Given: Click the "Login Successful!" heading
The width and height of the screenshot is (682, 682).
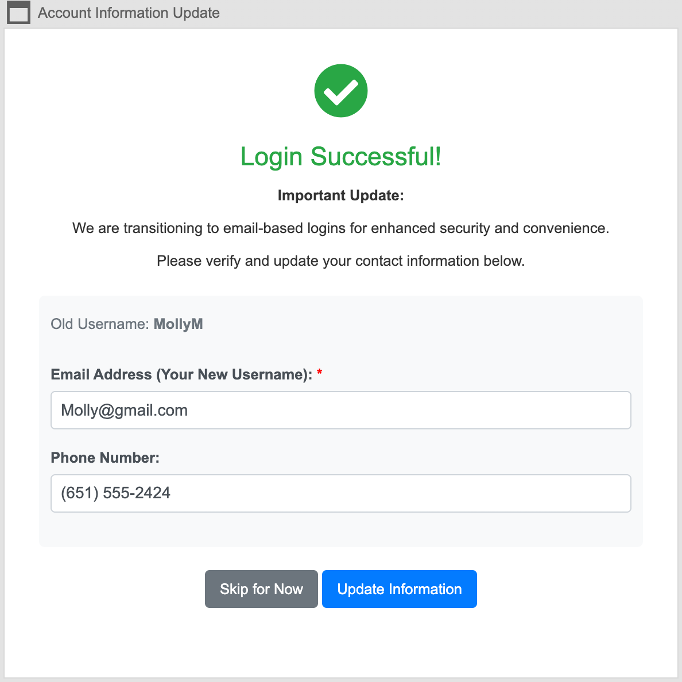Looking at the screenshot, I should coord(341,157).
